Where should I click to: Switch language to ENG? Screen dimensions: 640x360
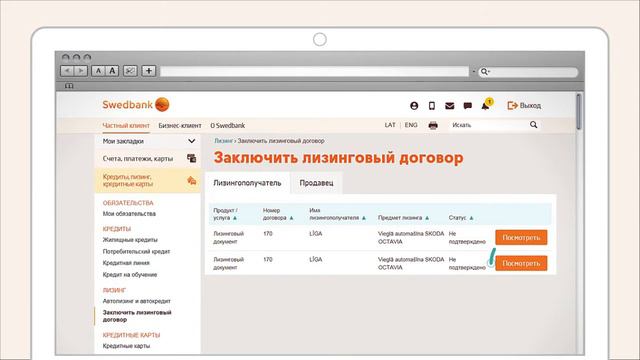tap(411, 125)
